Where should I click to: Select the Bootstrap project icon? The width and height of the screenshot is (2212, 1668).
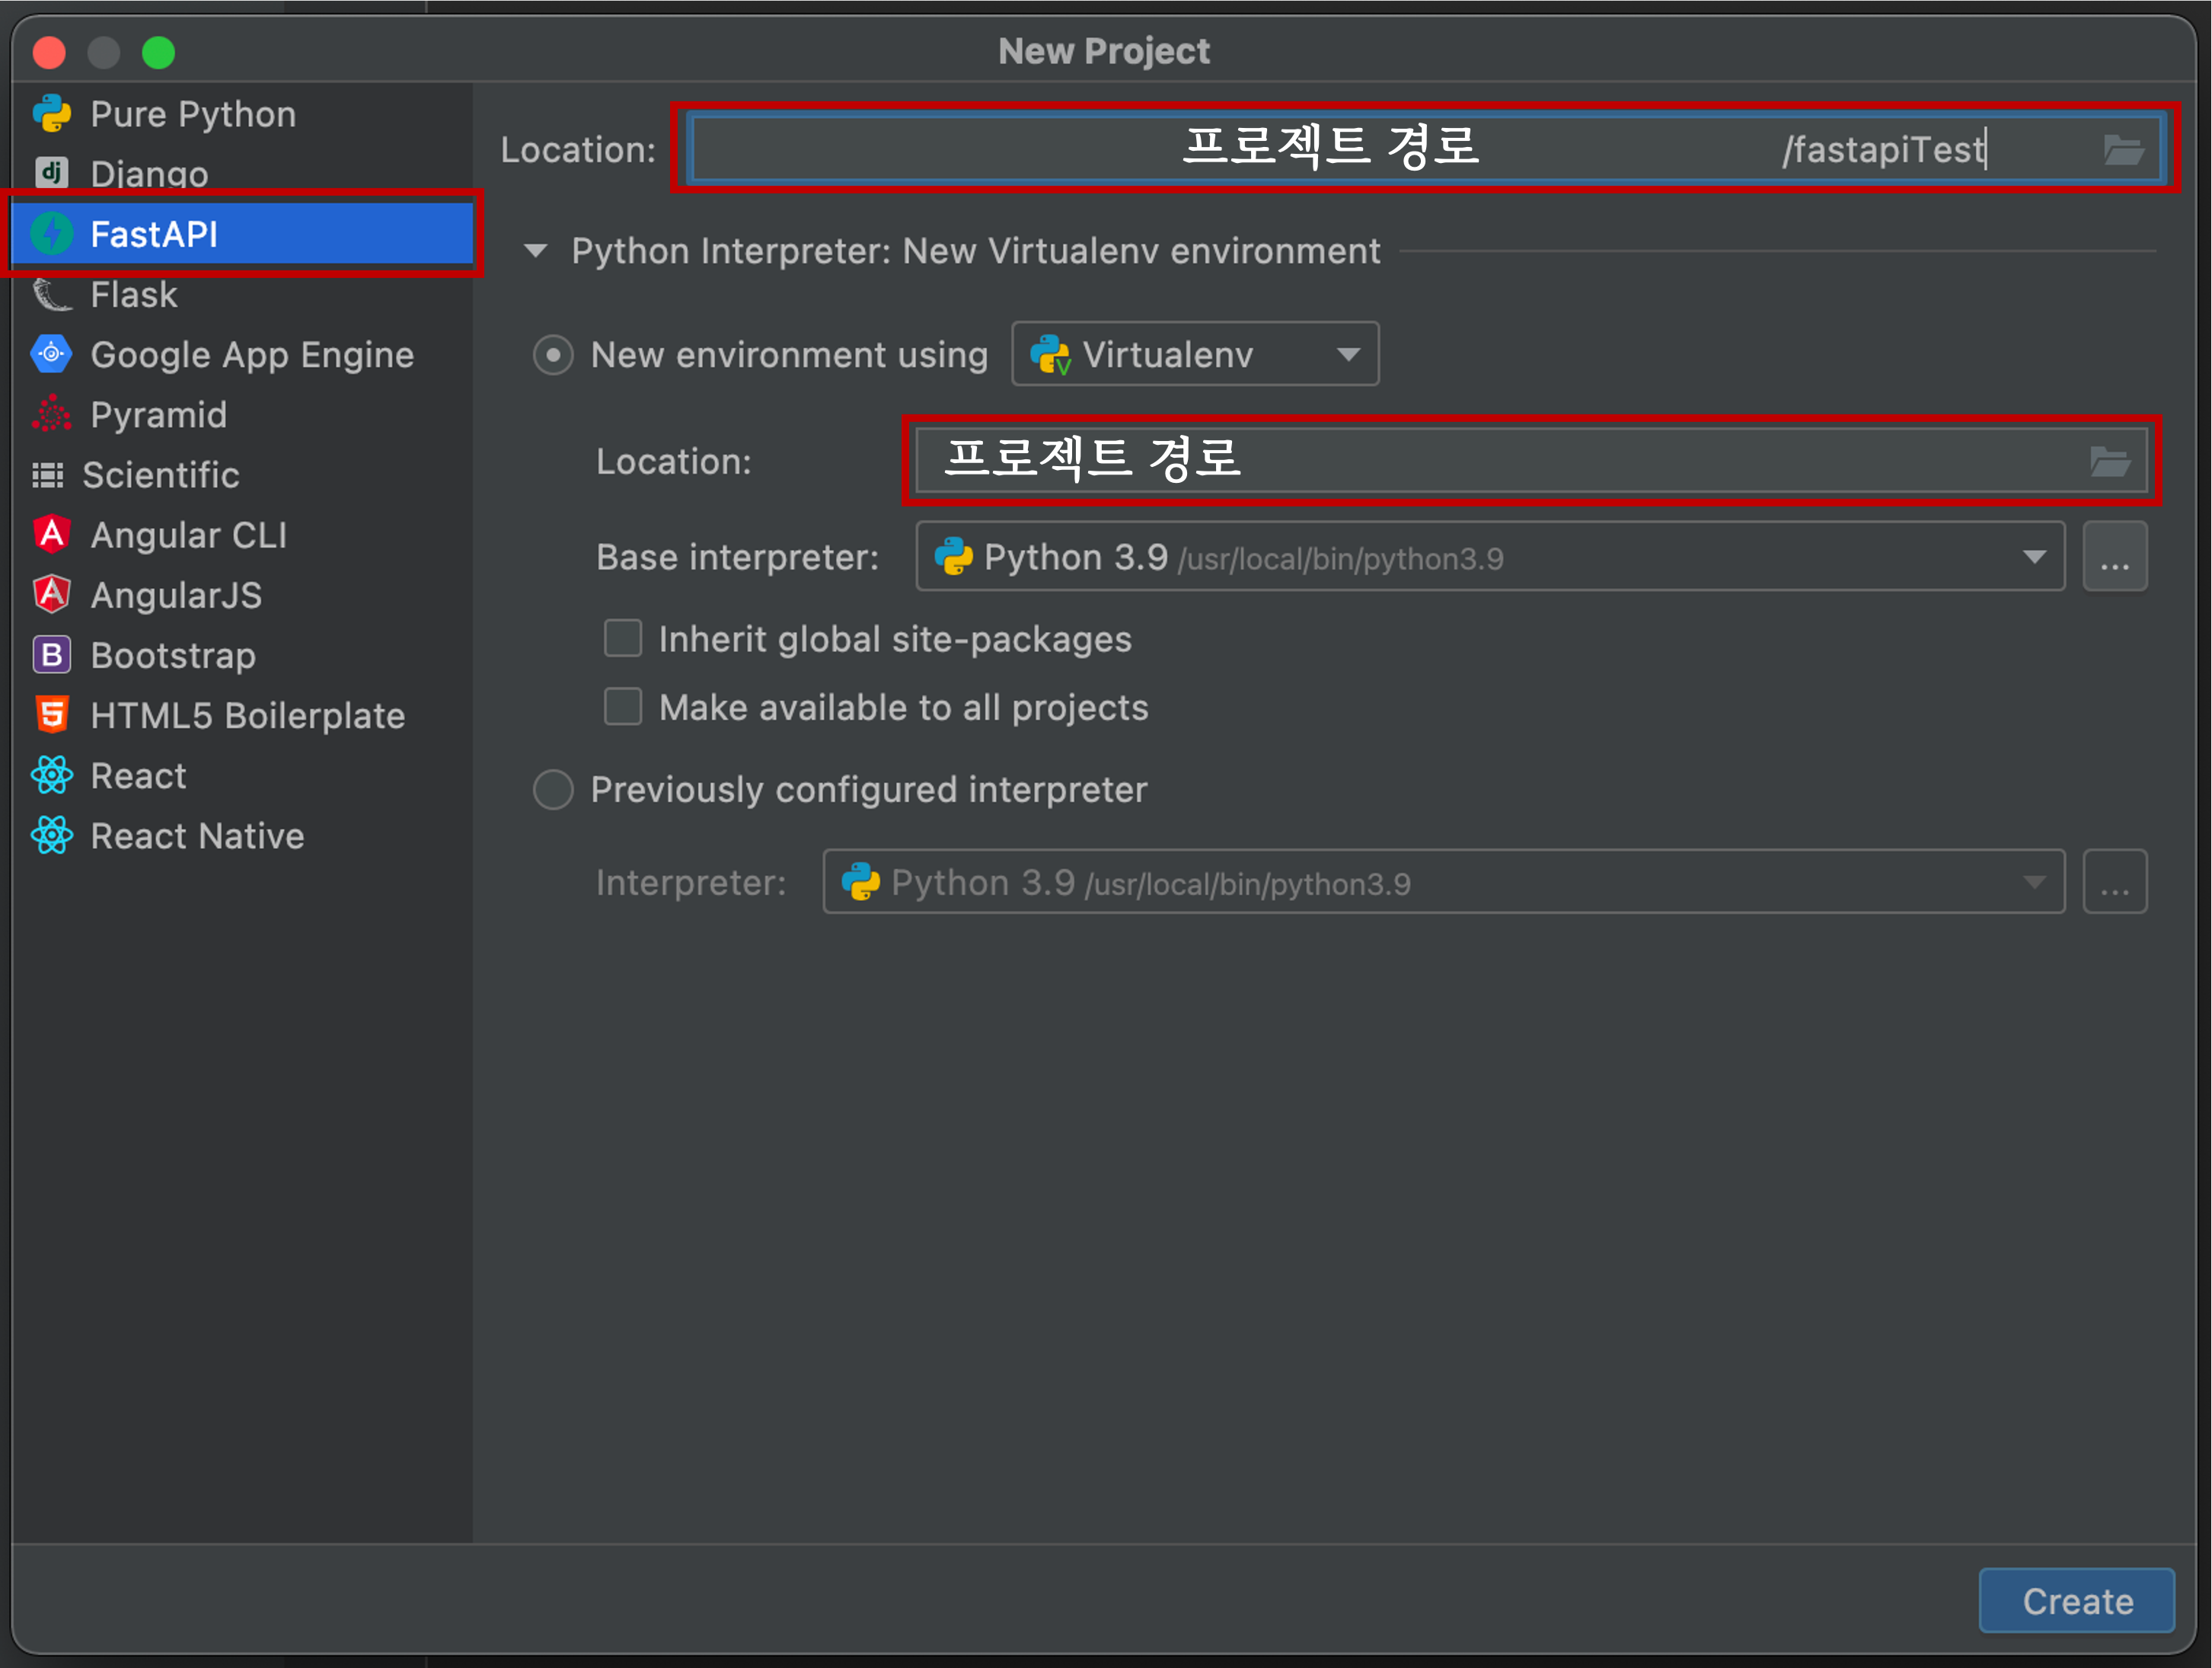[x=52, y=655]
